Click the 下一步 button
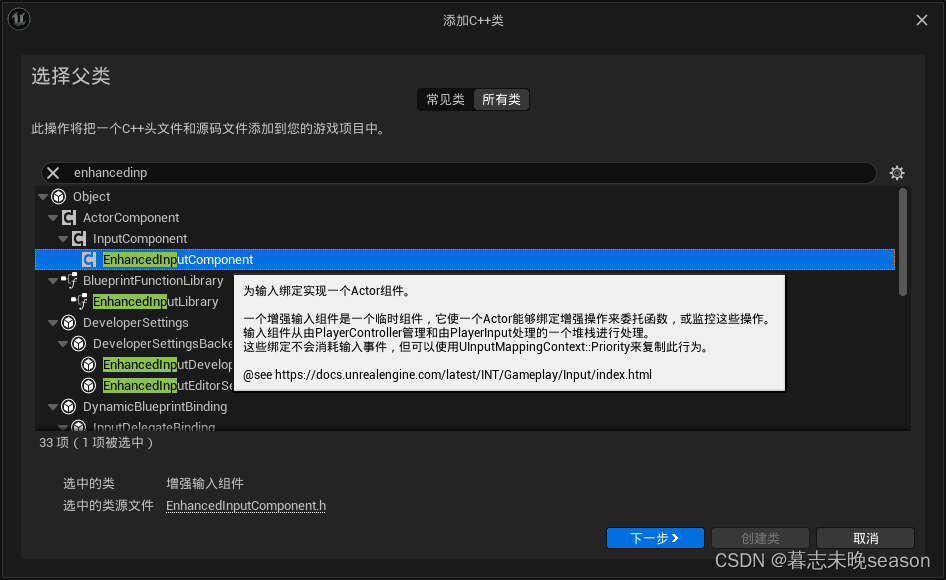This screenshot has width=946, height=580. tap(655, 538)
